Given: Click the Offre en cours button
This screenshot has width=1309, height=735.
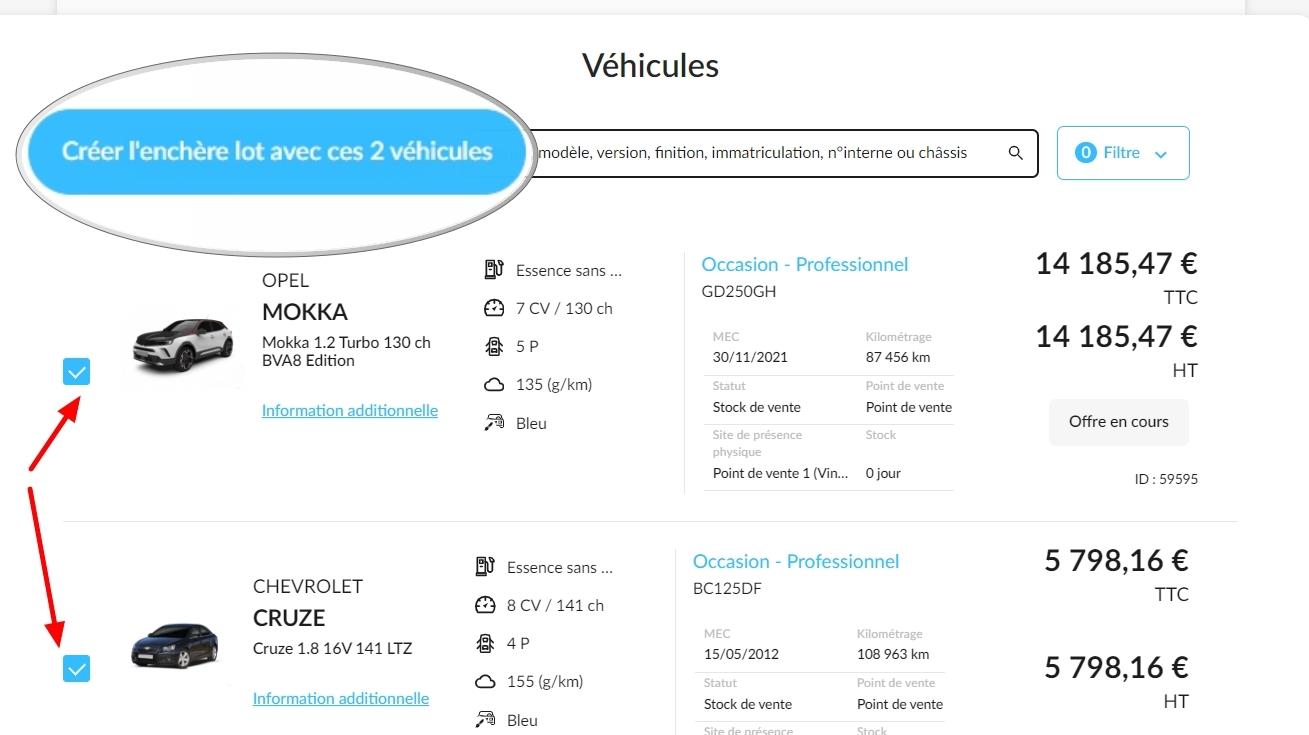Looking at the screenshot, I should pos(1119,422).
